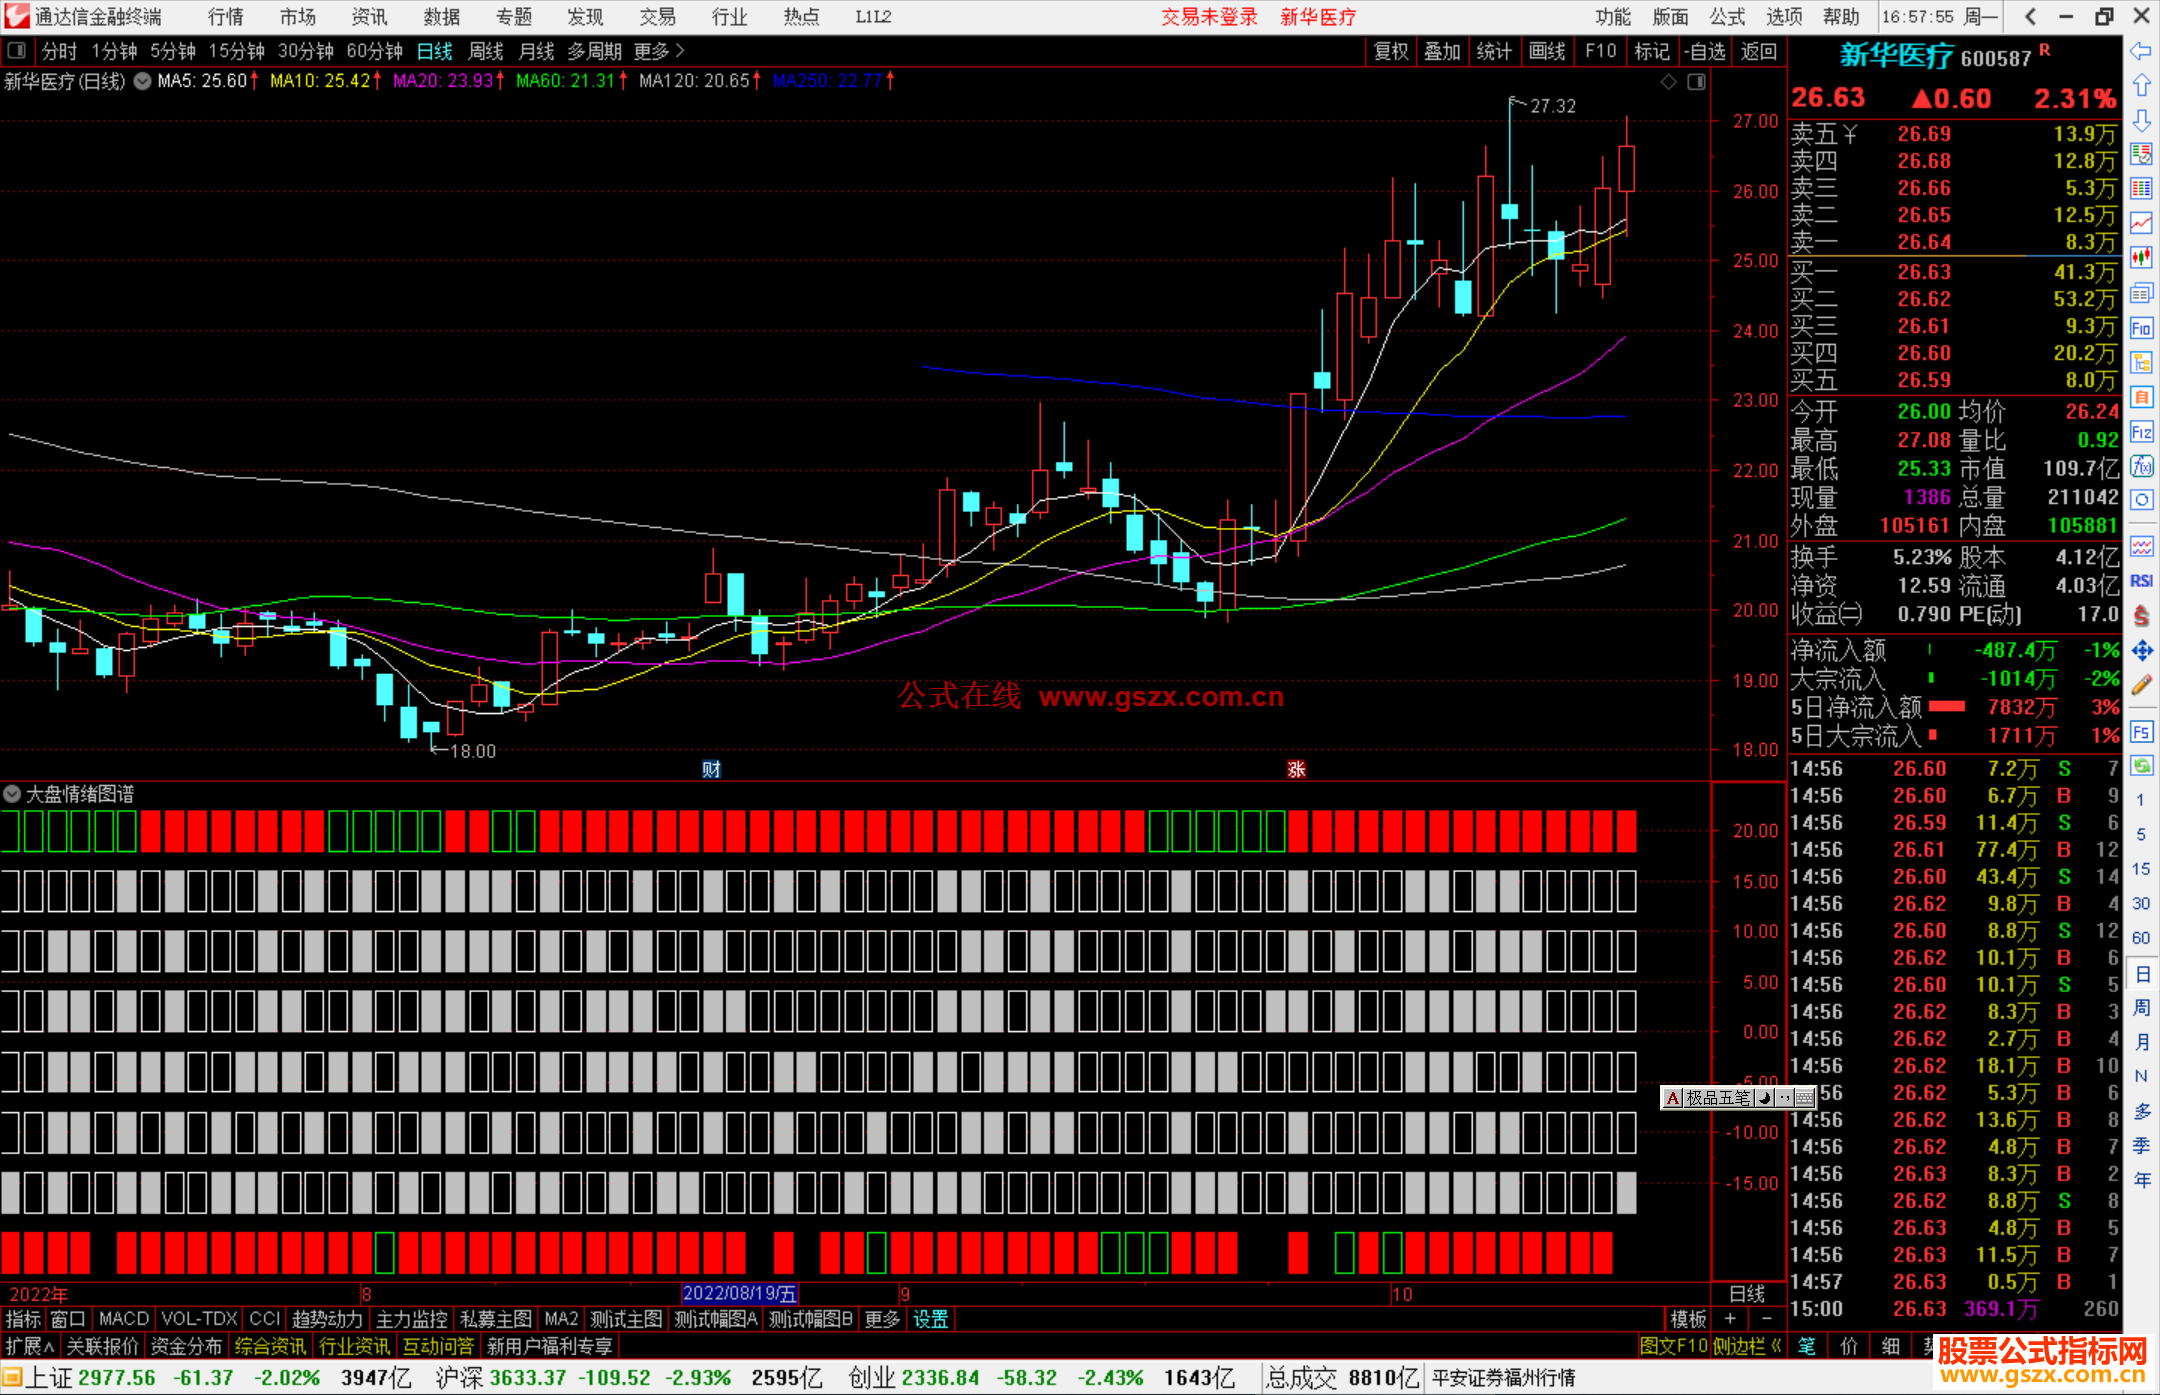
Task: Switch to the 15-minute period in sidebar
Action: (2141, 869)
